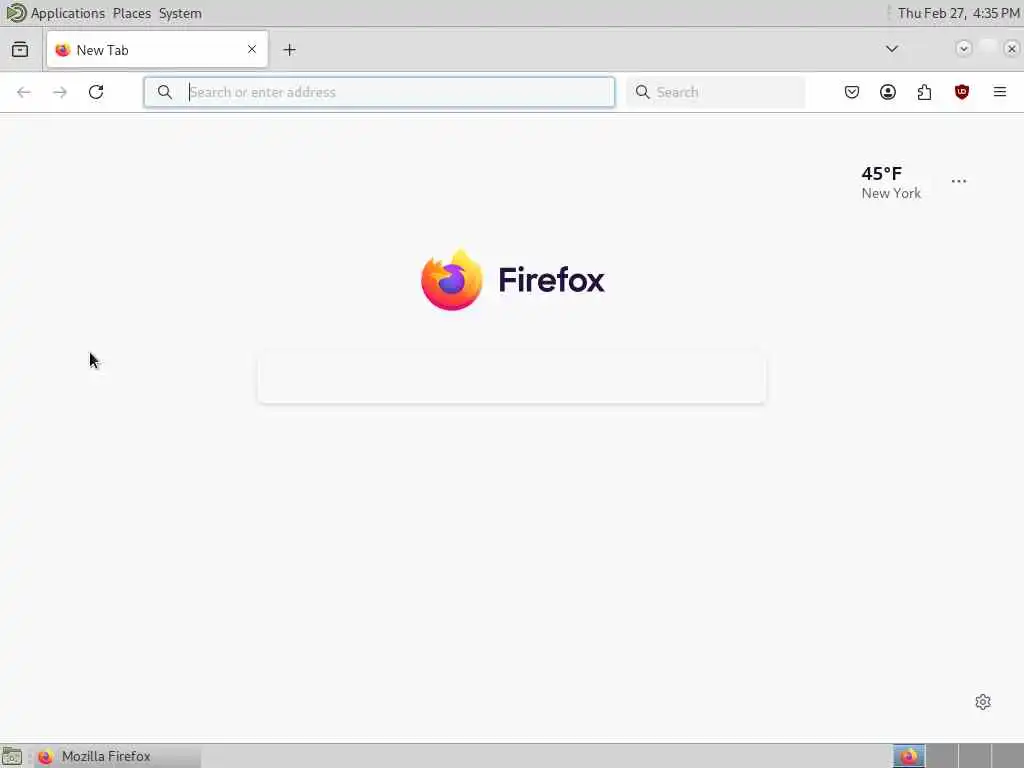The height and width of the screenshot is (768, 1024).
Task: Open the Firefox View tab icon
Action: coord(20,50)
